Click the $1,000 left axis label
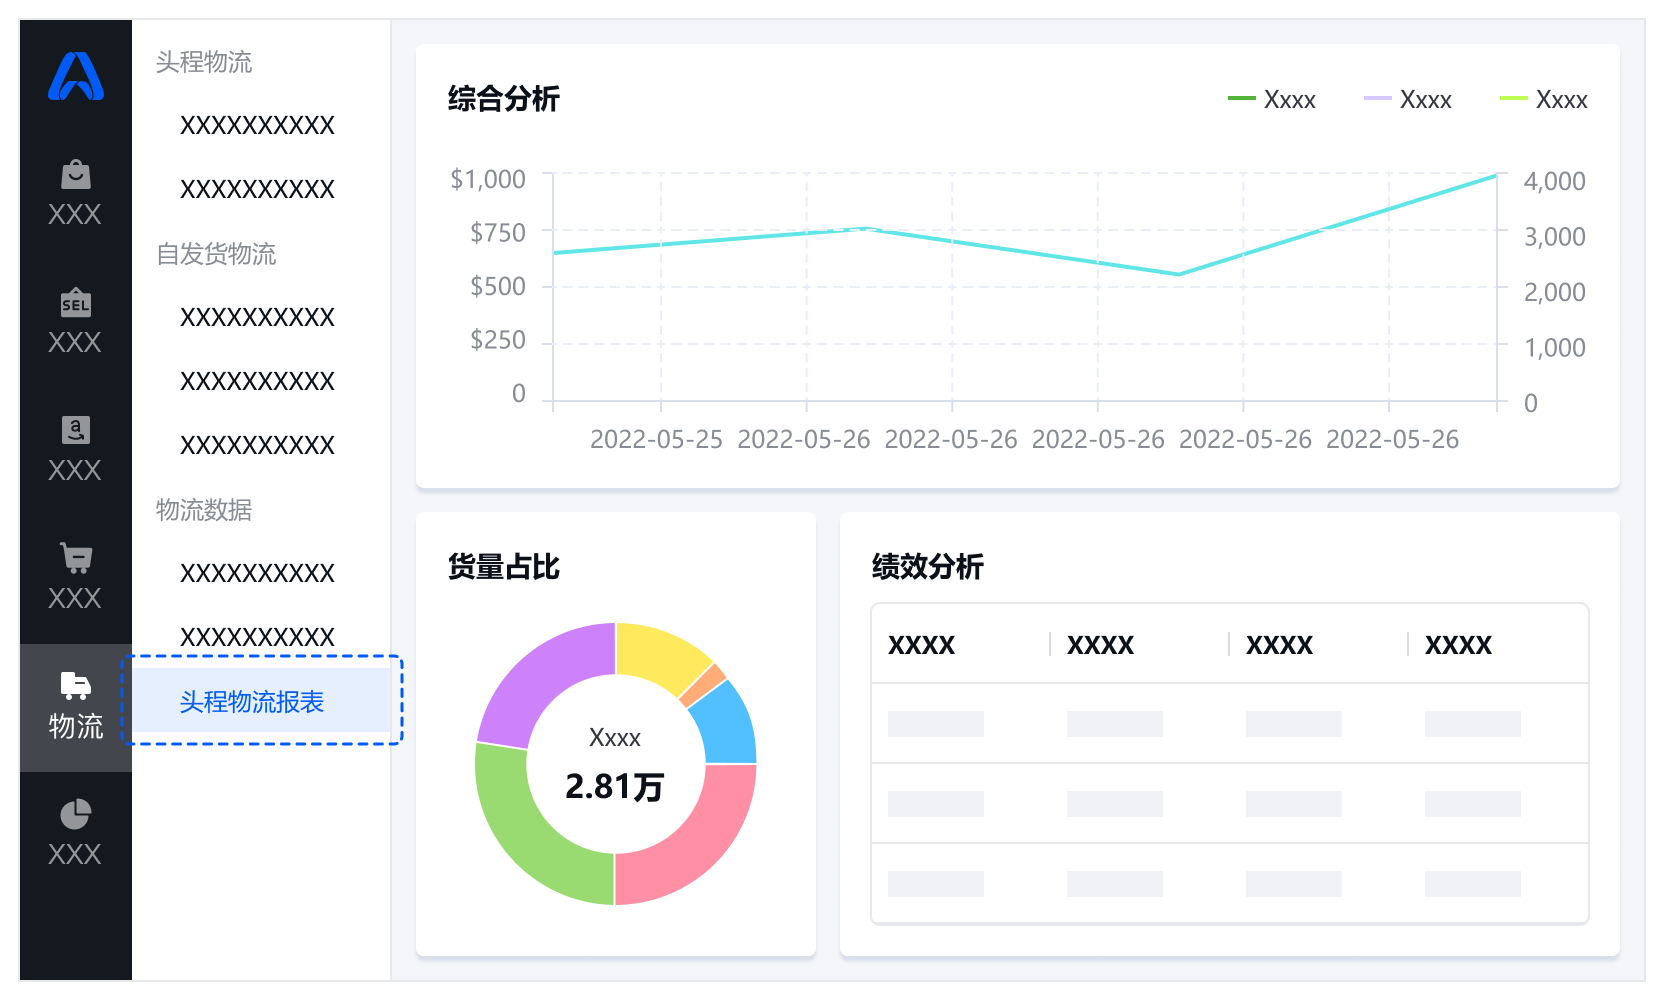The width and height of the screenshot is (1664, 1000). 488,179
